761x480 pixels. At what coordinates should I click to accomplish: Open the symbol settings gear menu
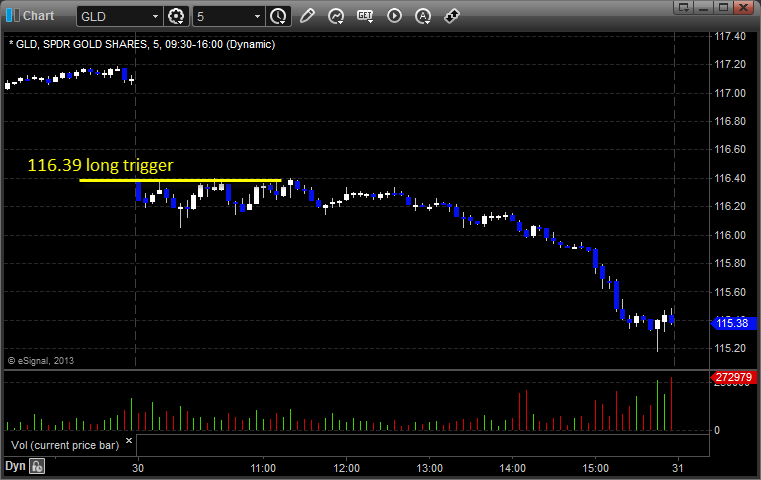click(176, 17)
